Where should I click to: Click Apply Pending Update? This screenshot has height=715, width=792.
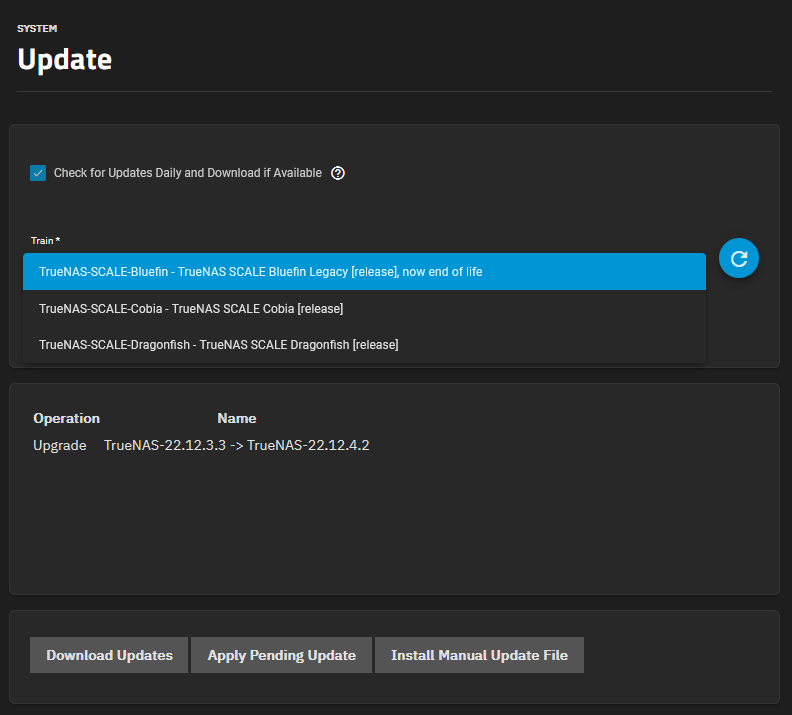[281, 655]
